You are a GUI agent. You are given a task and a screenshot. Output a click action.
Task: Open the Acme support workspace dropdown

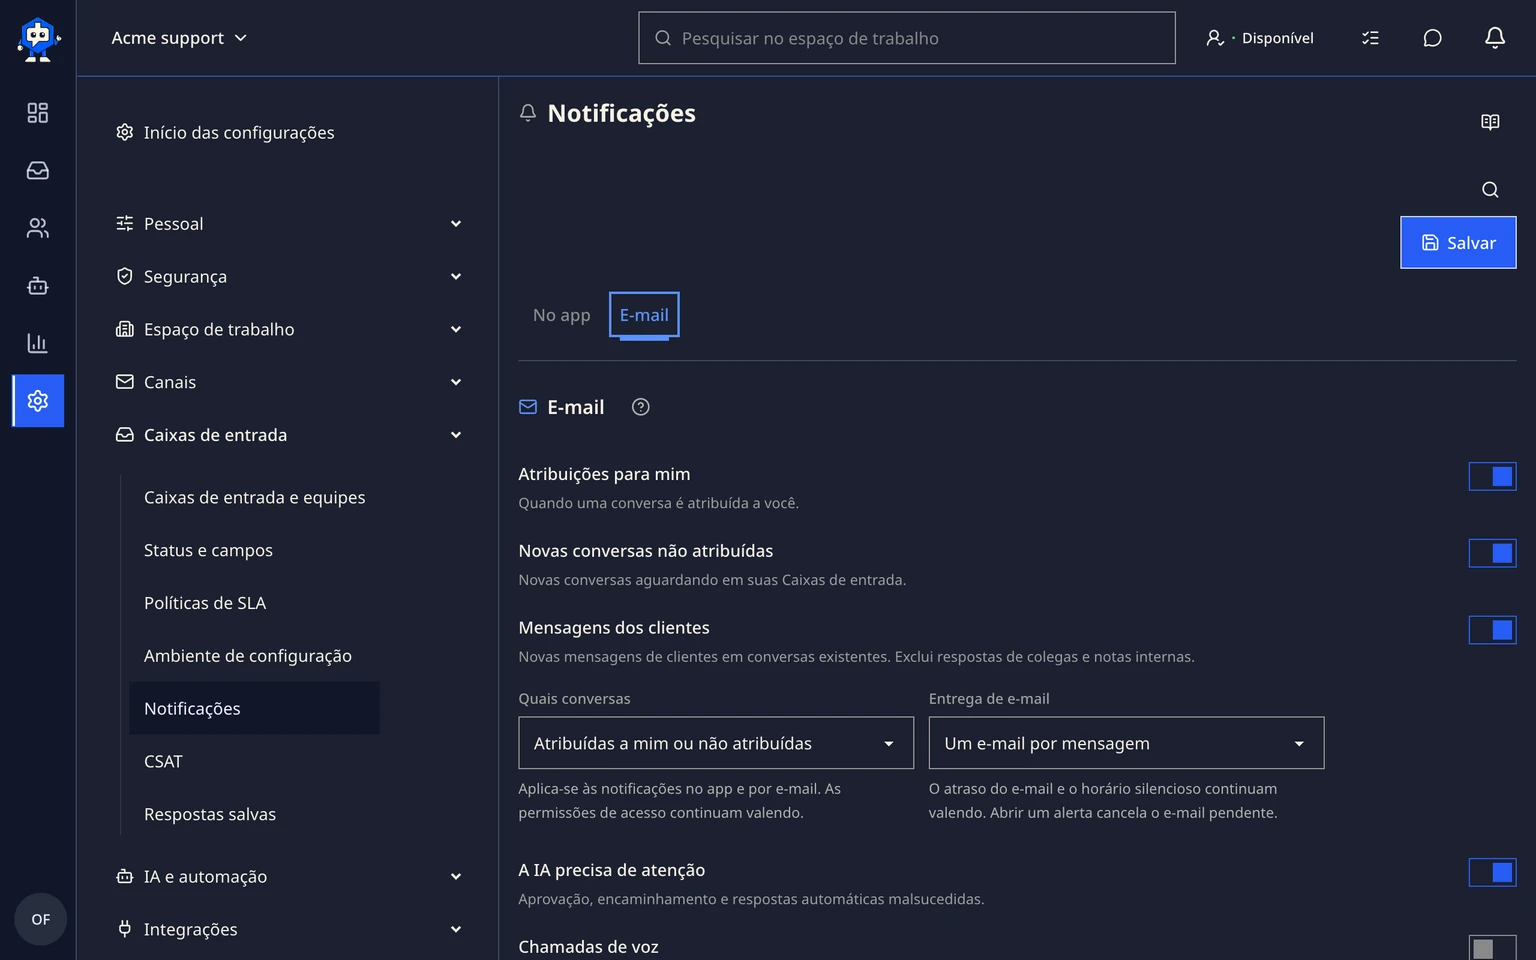tap(179, 38)
